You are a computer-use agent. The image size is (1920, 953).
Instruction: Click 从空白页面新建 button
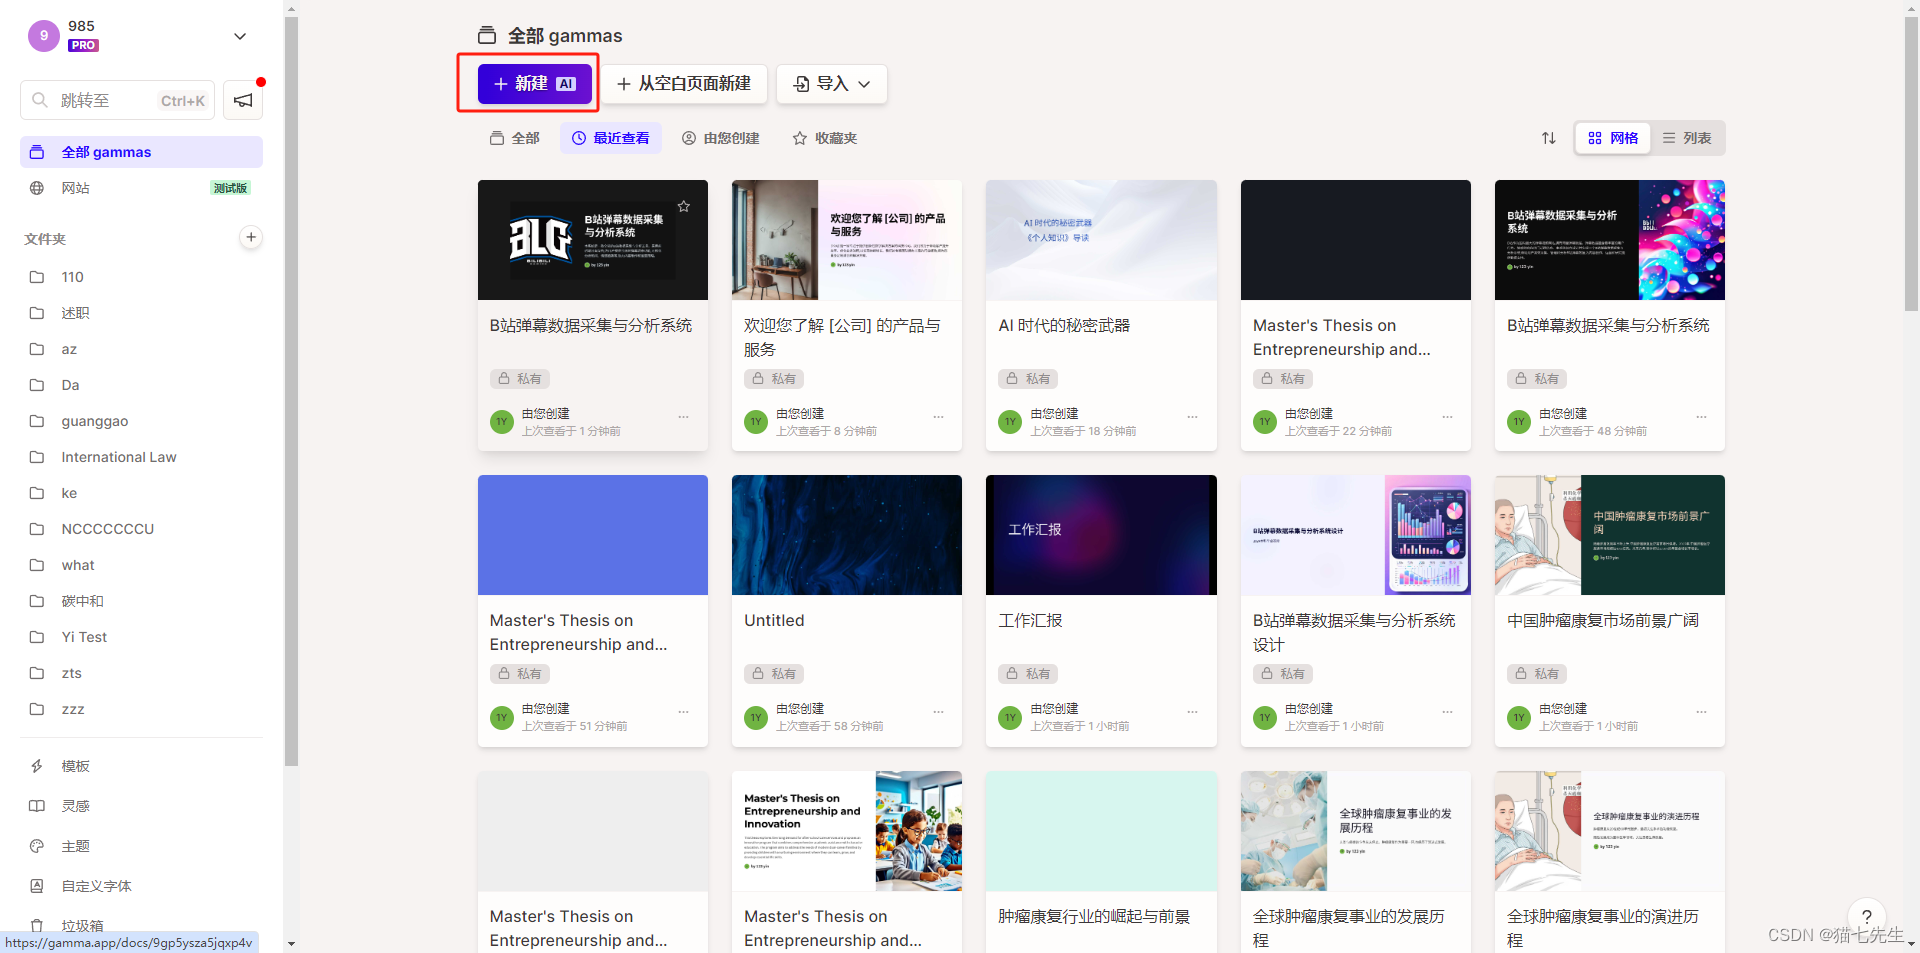[x=684, y=84]
